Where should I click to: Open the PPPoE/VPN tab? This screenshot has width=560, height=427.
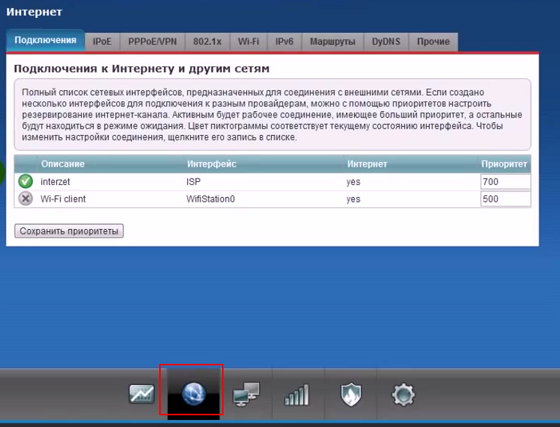point(152,42)
